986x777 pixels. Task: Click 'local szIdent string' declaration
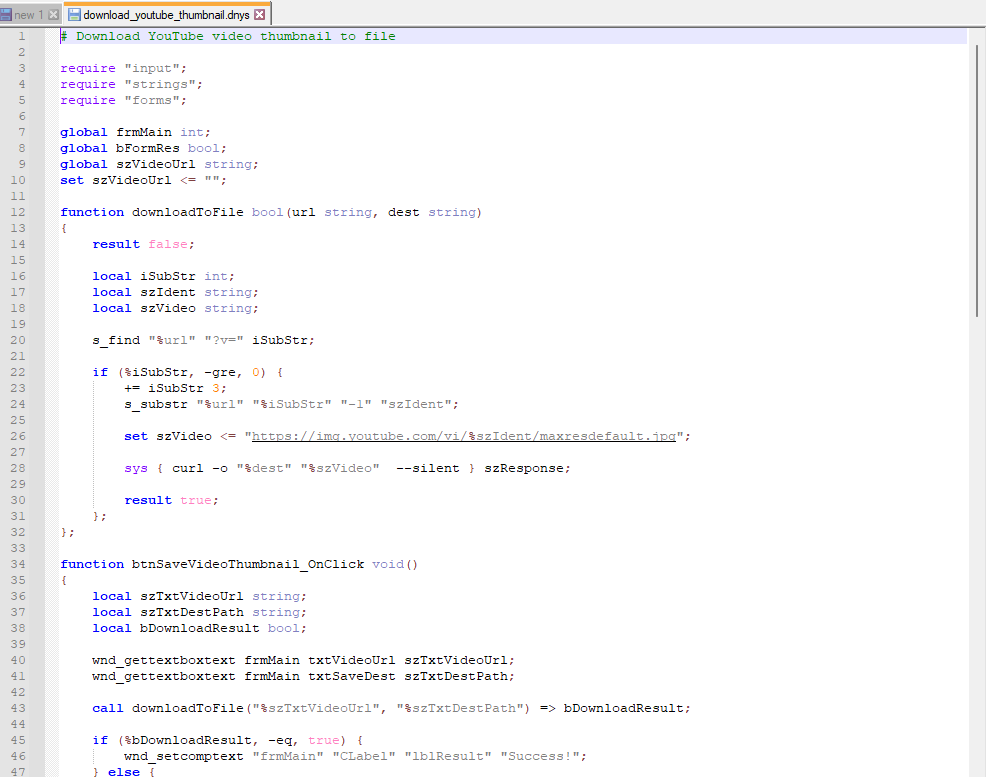(x=175, y=292)
